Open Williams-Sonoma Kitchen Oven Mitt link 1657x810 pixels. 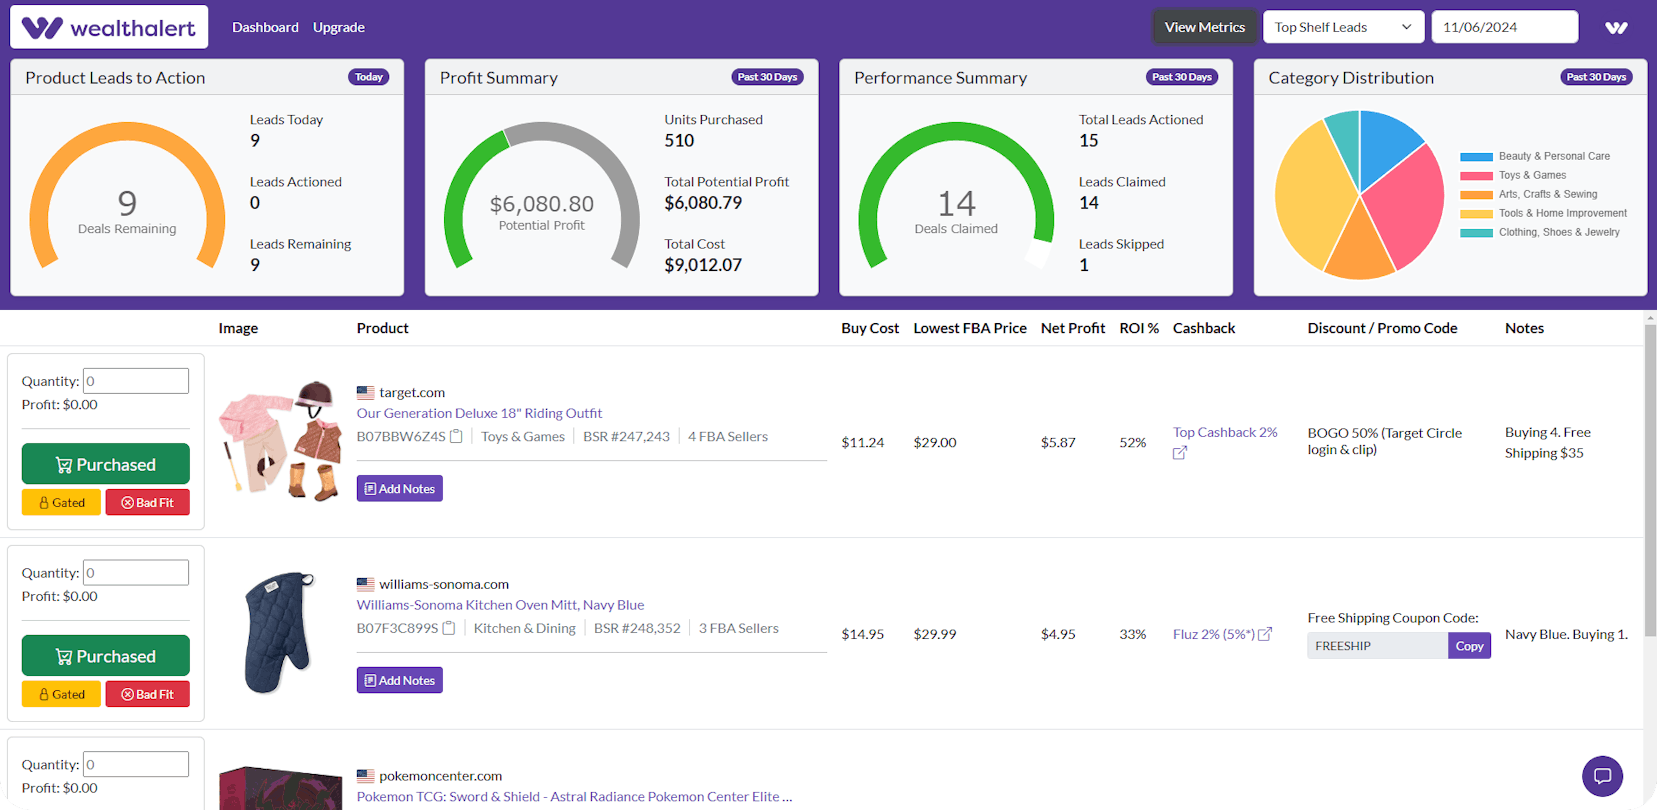[500, 605]
